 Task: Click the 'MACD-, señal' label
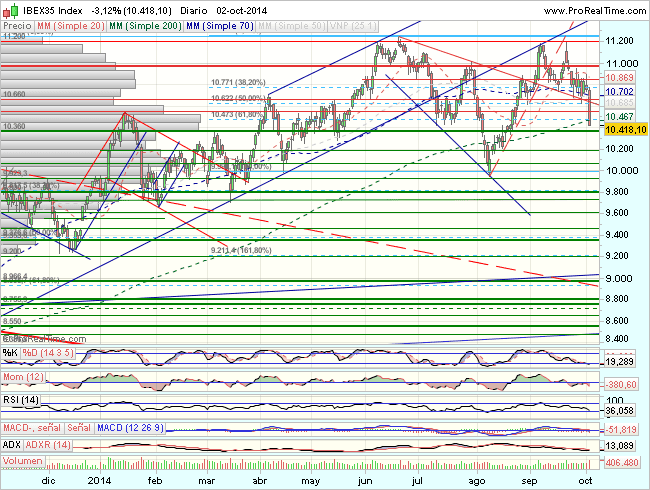point(32,427)
